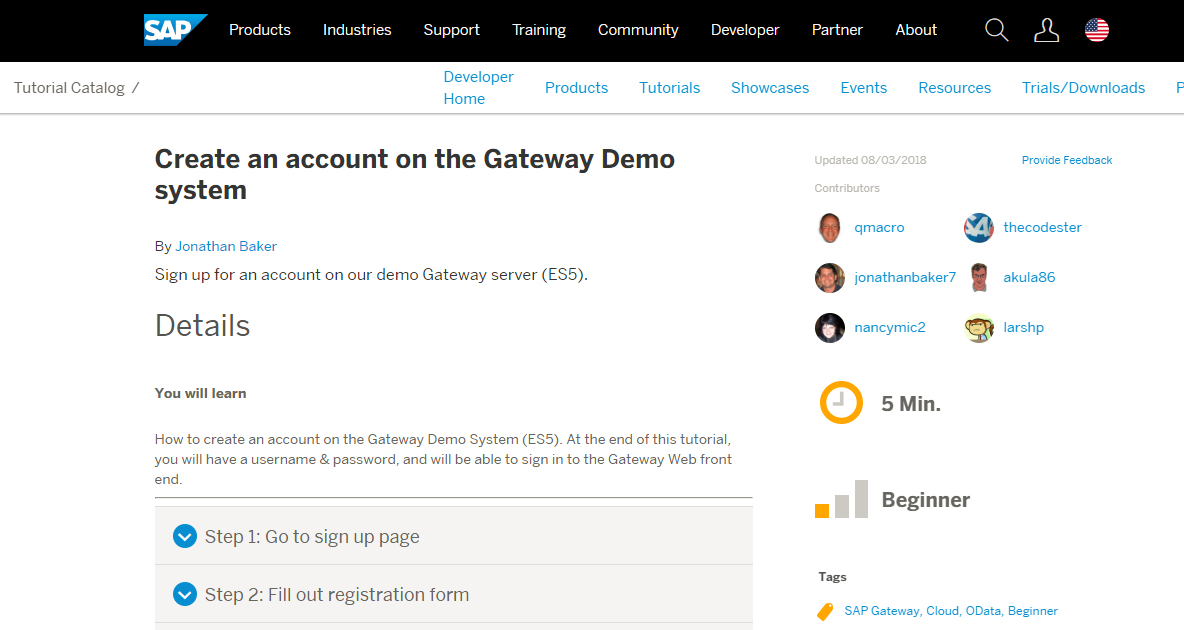This screenshot has width=1184, height=630.
Task: Click the Contributors label
Action: click(x=846, y=188)
